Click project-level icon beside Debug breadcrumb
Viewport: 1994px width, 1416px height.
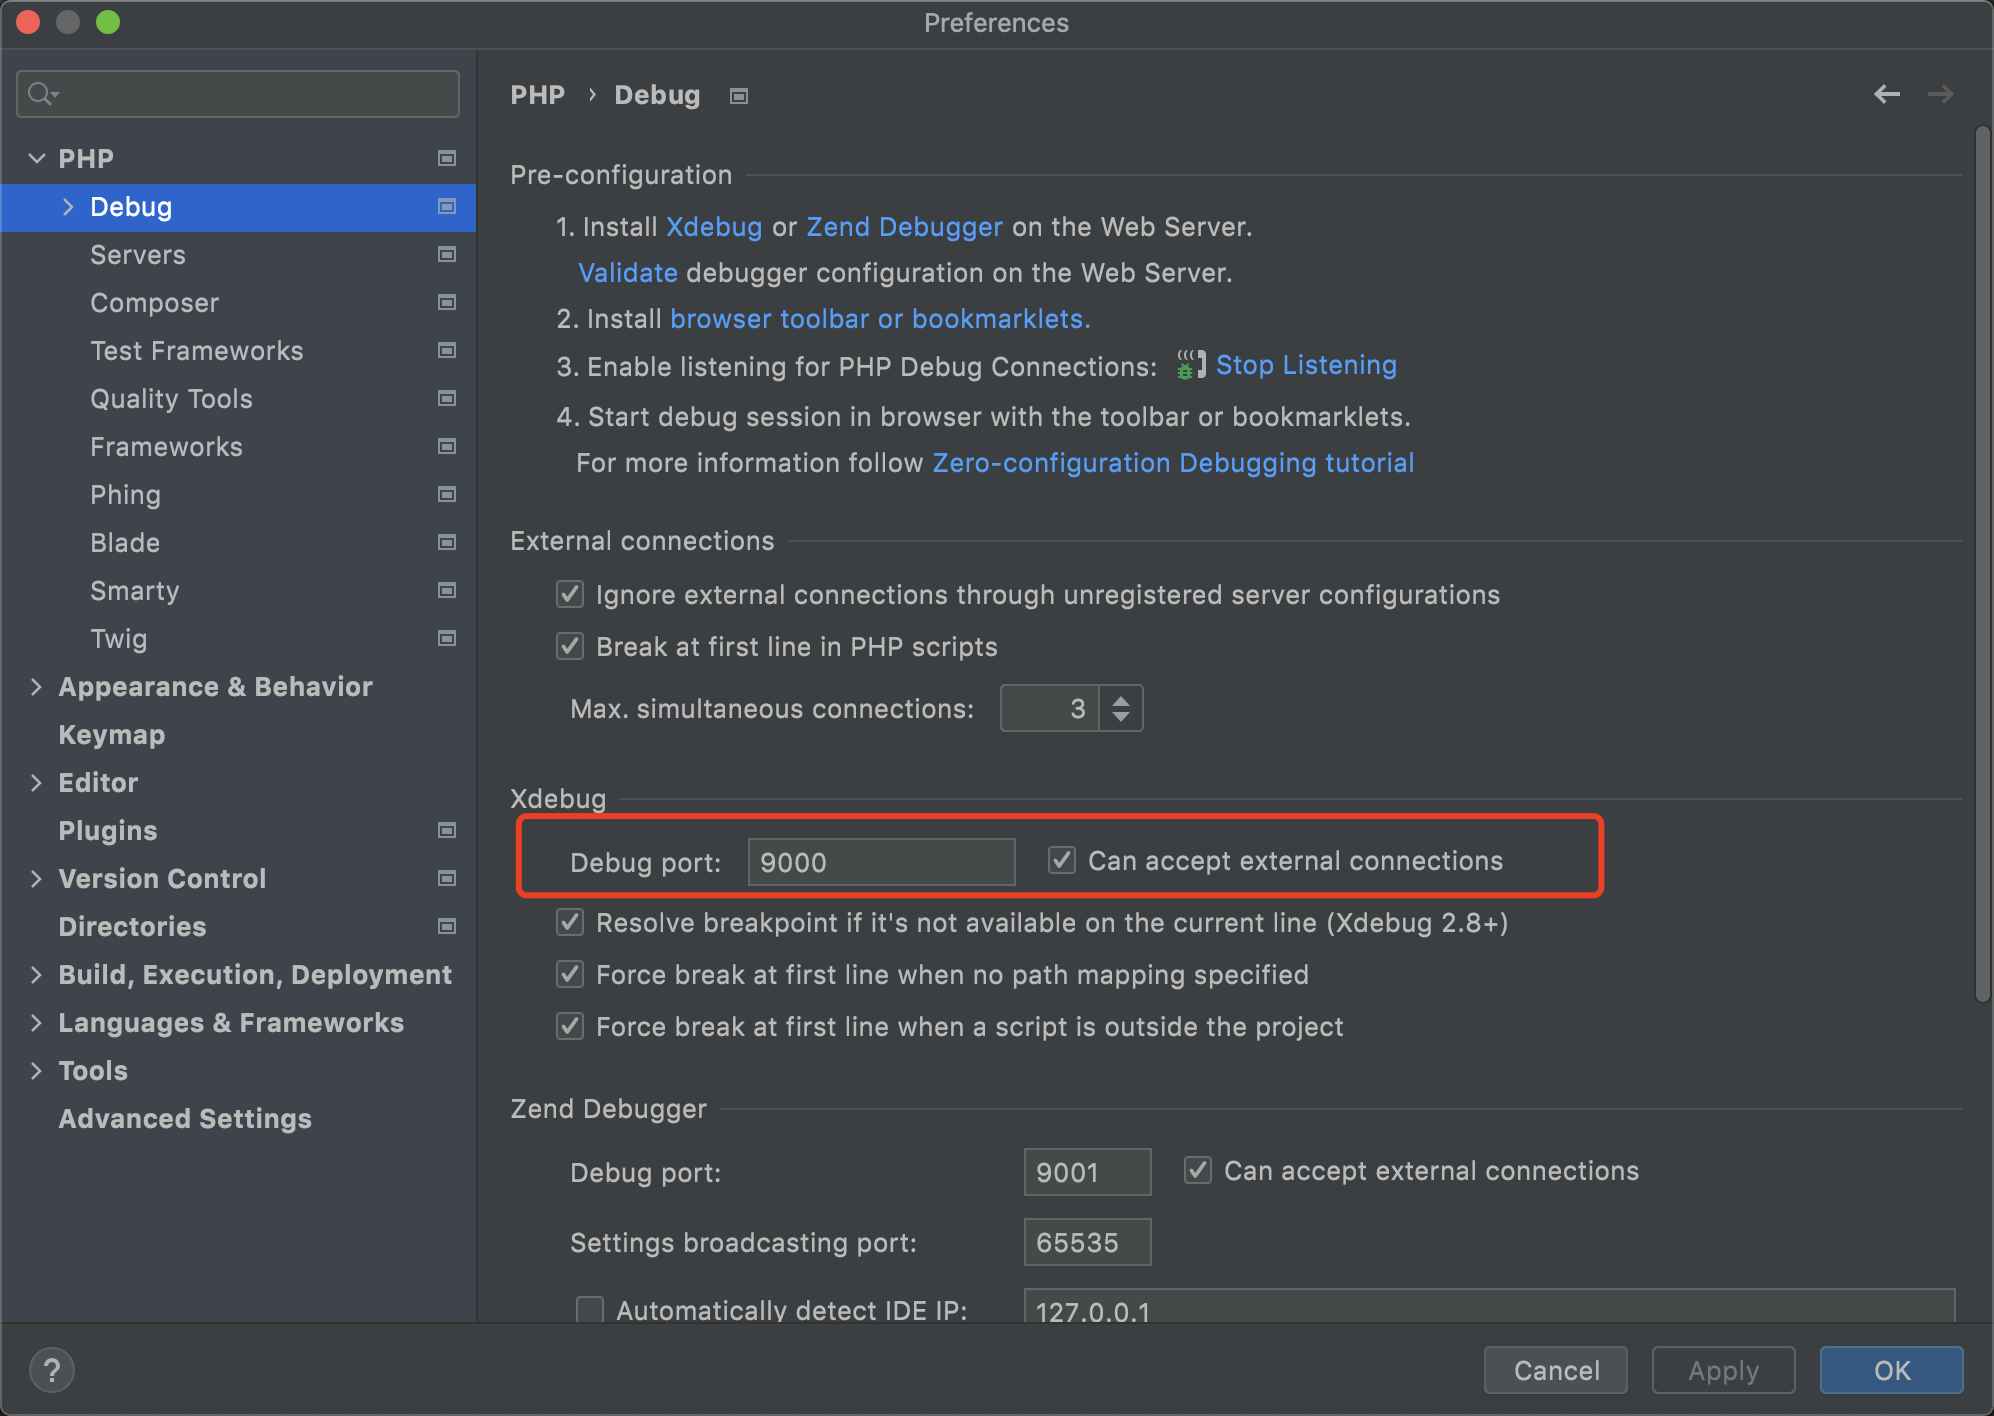[x=739, y=96]
